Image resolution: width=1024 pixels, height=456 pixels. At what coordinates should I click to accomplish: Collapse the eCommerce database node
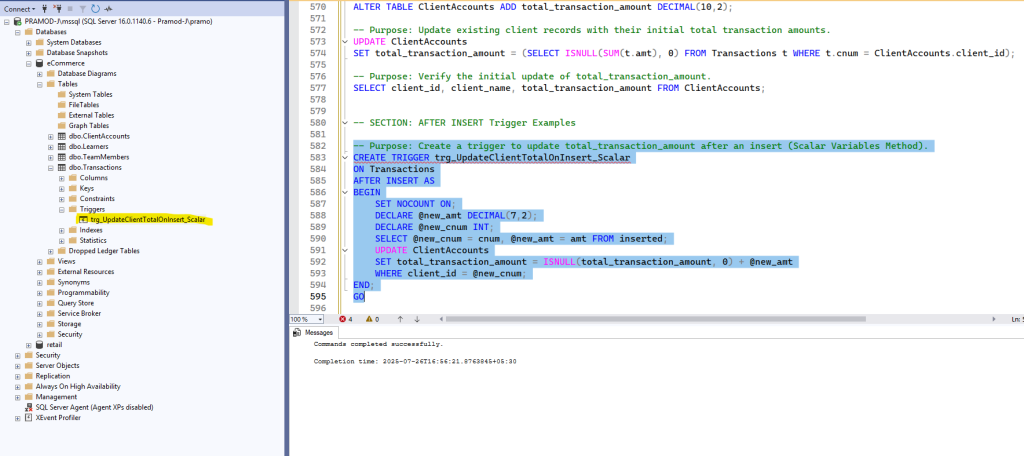click(x=29, y=63)
